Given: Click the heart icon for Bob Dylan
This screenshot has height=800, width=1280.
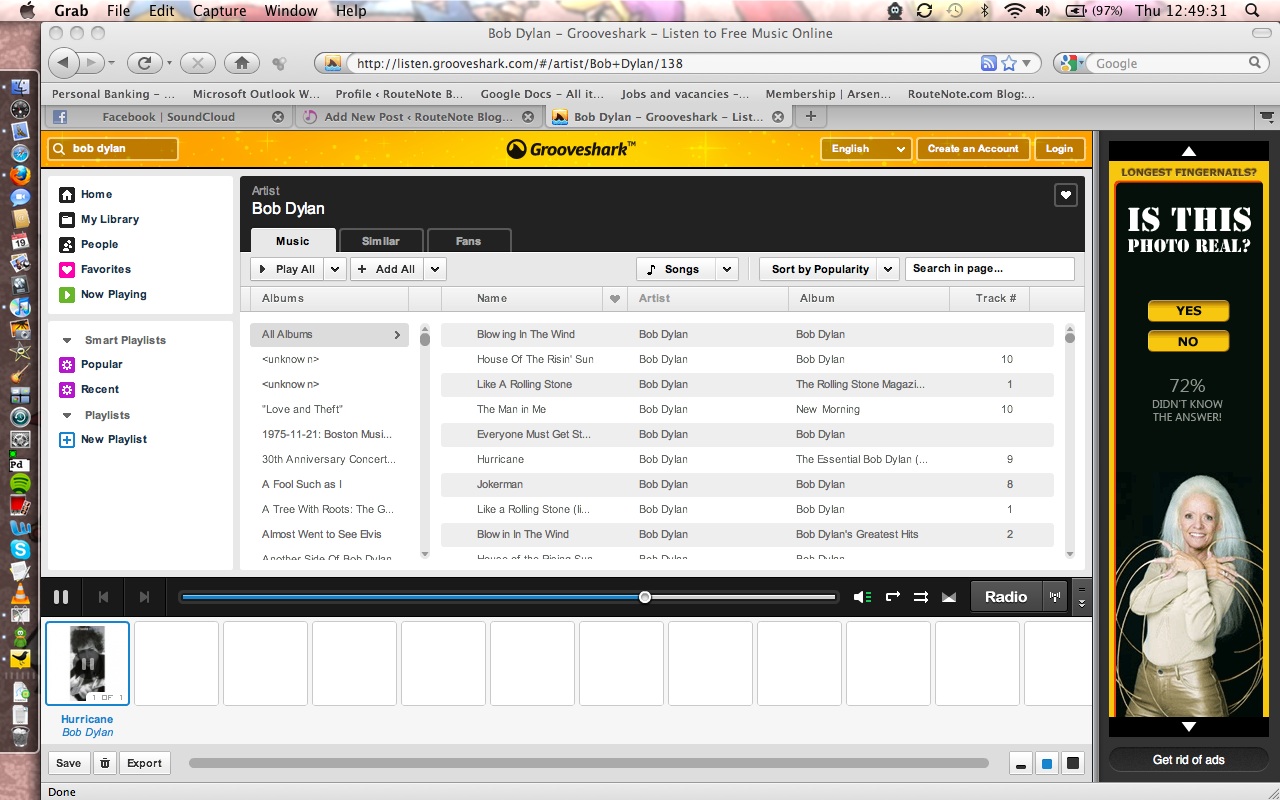Looking at the screenshot, I should tap(1065, 196).
